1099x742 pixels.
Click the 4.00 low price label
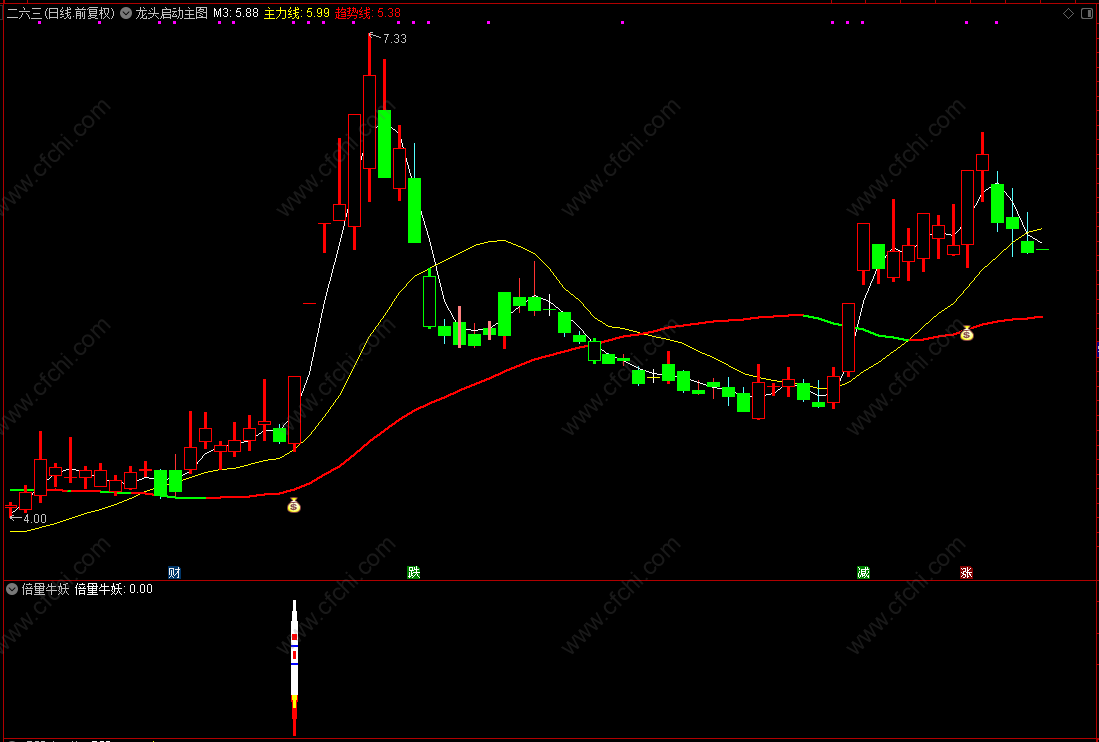pos(35,519)
